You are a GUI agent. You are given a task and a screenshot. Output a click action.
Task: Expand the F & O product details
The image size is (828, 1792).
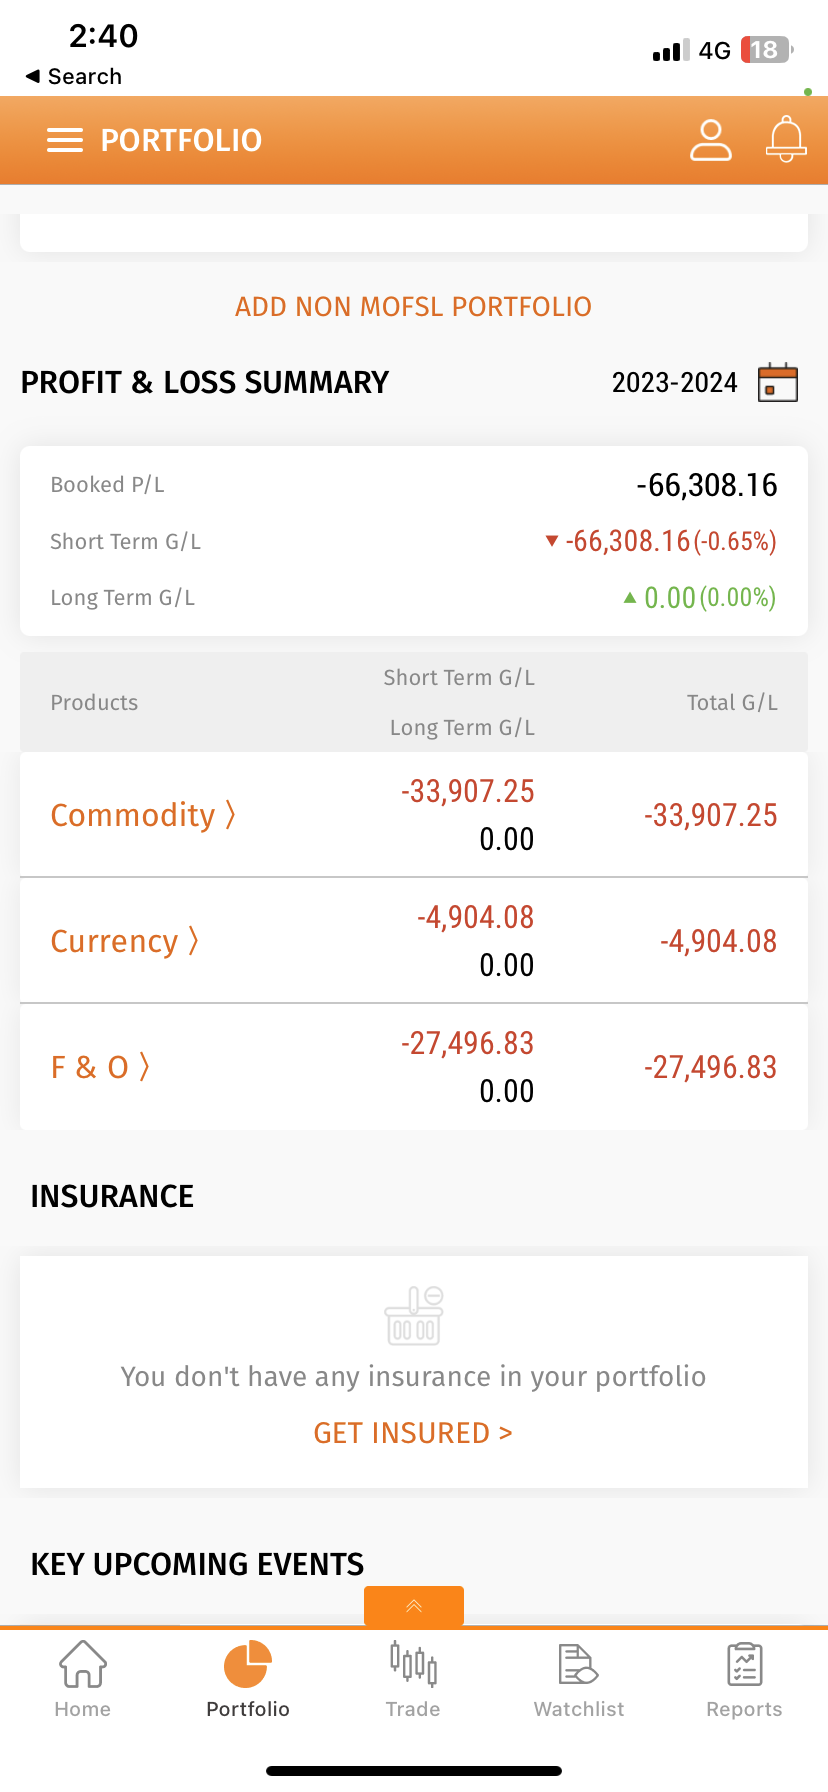pyautogui.click(x=100, y=1067)
